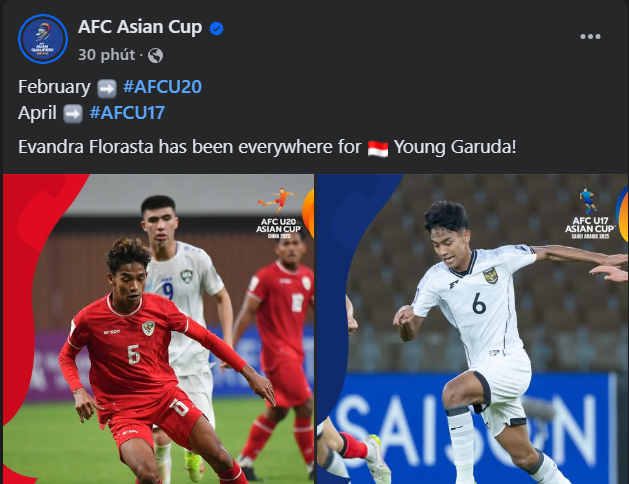Click the AFC U17 Asian Cup logo
629x484 pixels.
tap(589, 213)
